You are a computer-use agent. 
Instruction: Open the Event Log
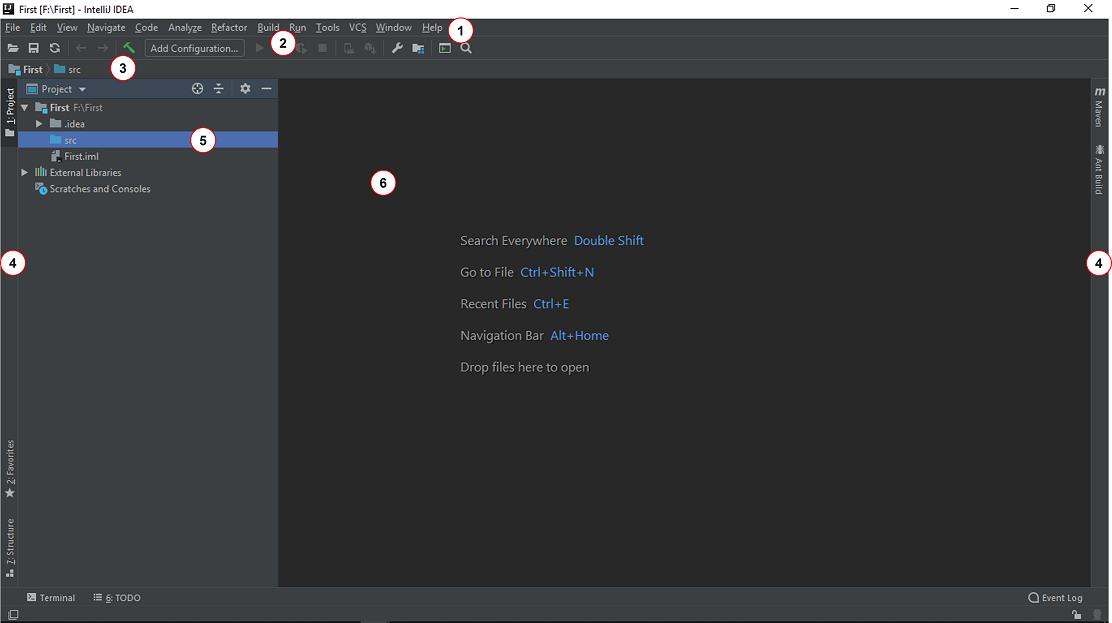(x=1055, y=597)
